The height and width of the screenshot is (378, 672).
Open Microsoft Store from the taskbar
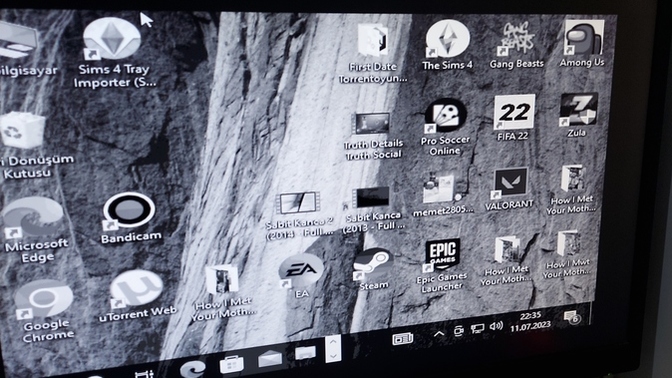click(231, 364)
